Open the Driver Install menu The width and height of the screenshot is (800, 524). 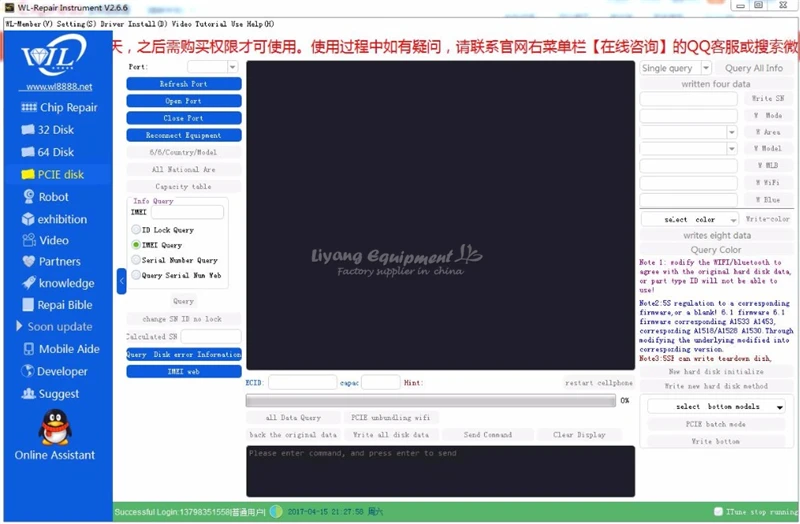coord(134,24)
